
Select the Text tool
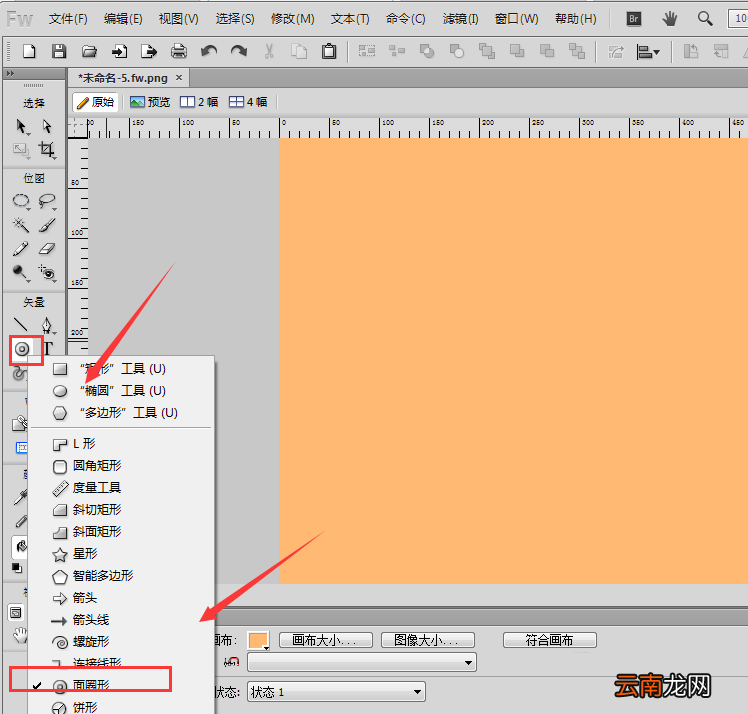pos(48,349)
